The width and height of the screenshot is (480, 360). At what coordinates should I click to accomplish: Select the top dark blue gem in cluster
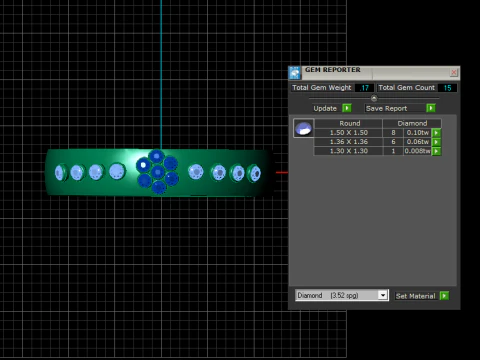coord(156,156)
